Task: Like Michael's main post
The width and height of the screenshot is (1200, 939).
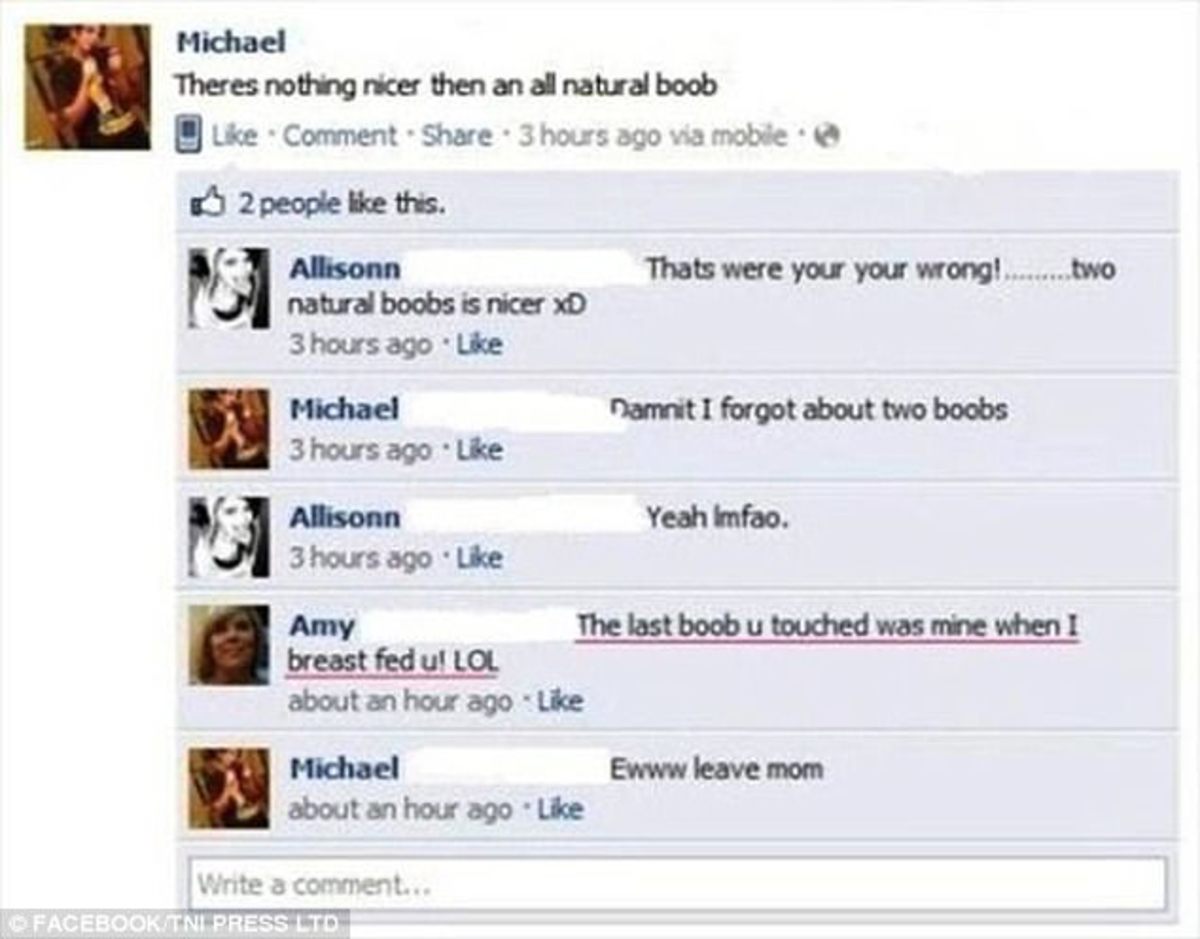Action: click(x=233, y=136)
